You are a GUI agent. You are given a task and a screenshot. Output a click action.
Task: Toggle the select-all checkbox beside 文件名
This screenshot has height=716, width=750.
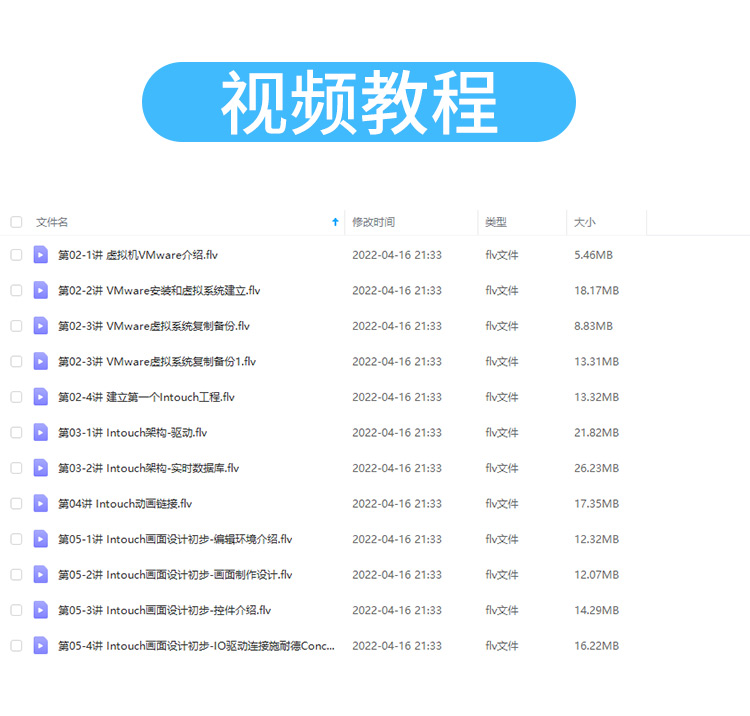(16, 222)
